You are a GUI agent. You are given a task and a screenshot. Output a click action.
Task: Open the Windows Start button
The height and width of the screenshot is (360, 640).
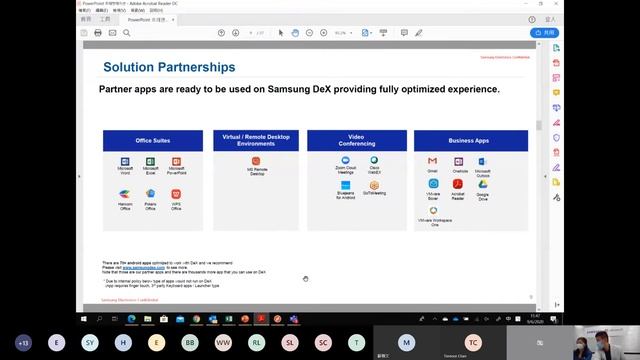[x=84, y=319]
